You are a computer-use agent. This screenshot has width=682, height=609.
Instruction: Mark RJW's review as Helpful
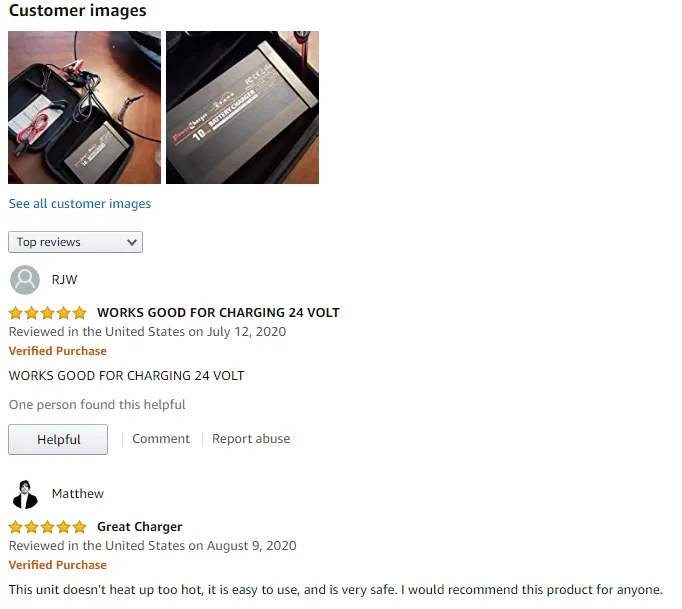[58, 439]
